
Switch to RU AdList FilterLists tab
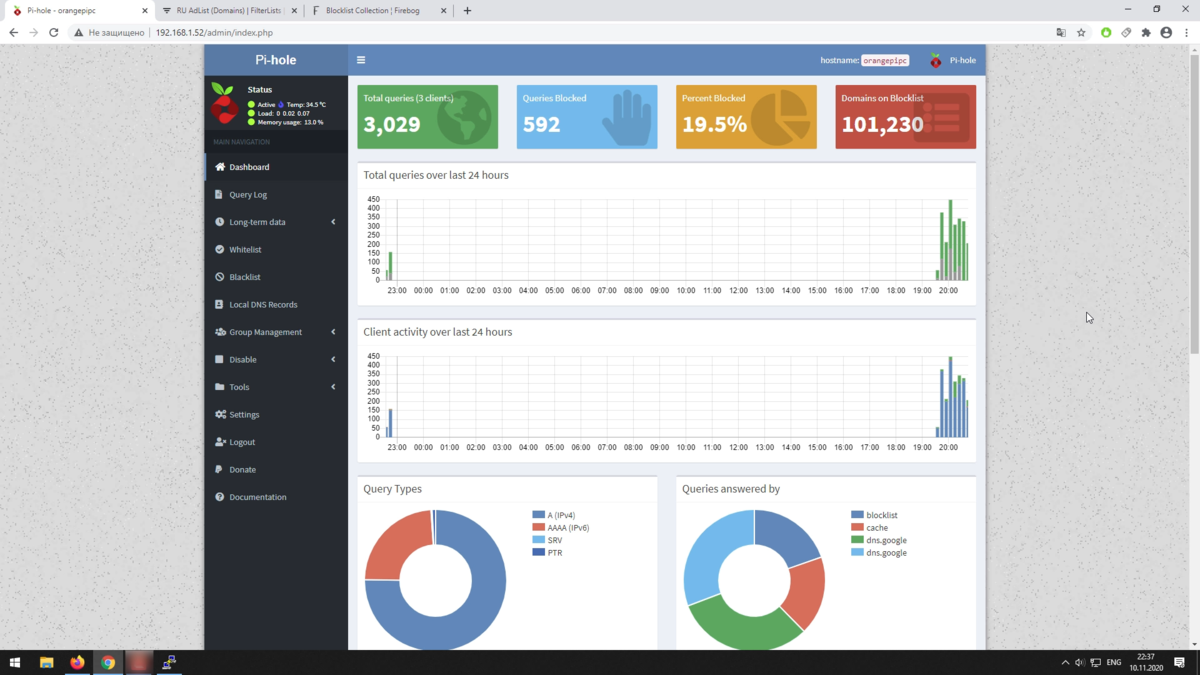tap(229, 11)
